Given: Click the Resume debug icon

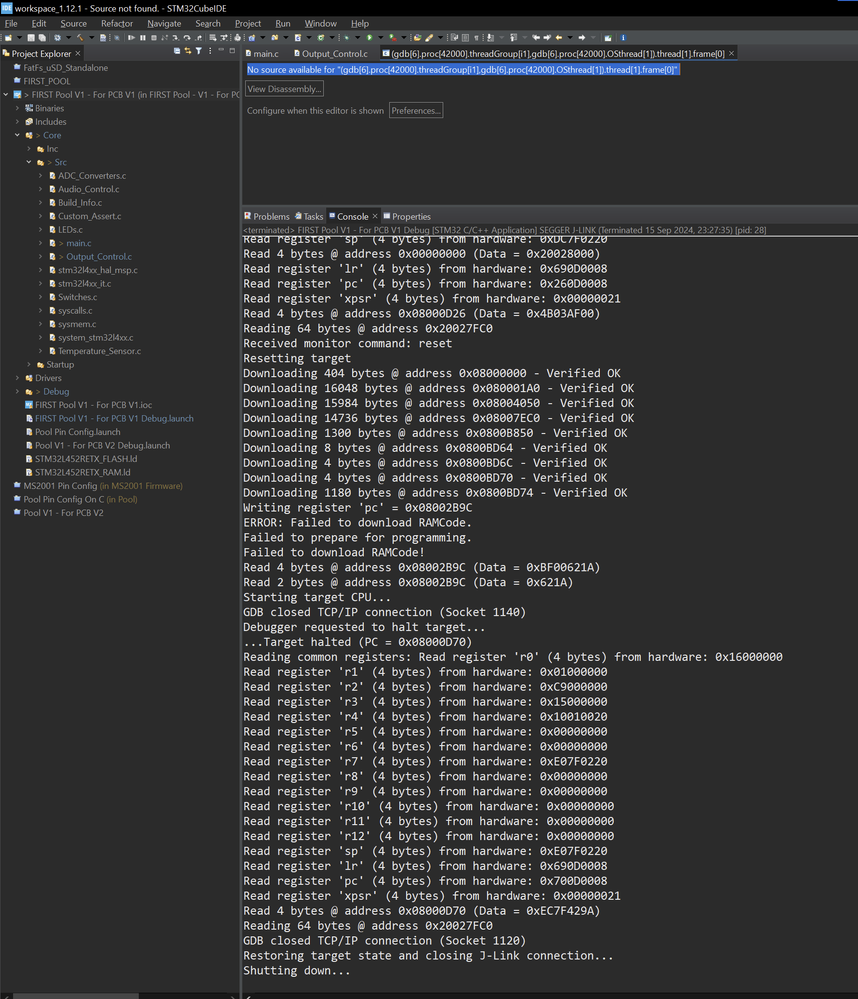Looking at the screenshot, I should 131,38.
